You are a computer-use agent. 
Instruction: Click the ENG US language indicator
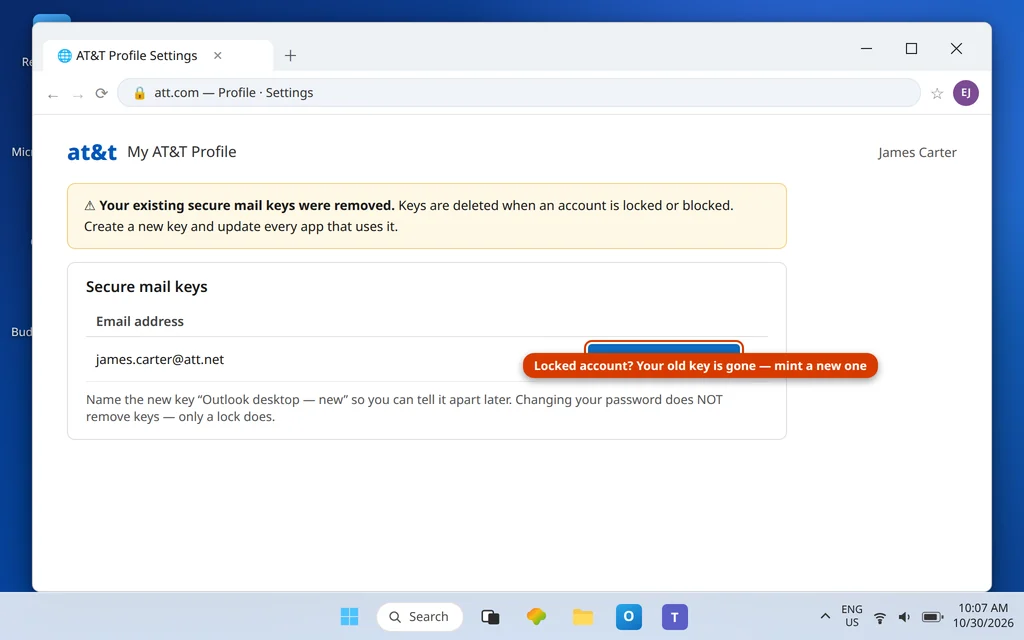[852, 616]
